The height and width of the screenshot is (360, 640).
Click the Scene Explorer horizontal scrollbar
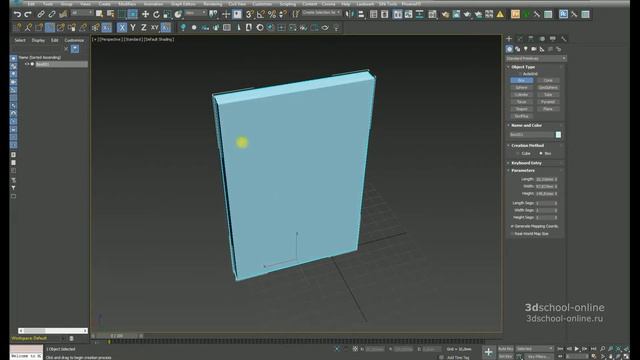click(53, 331)
